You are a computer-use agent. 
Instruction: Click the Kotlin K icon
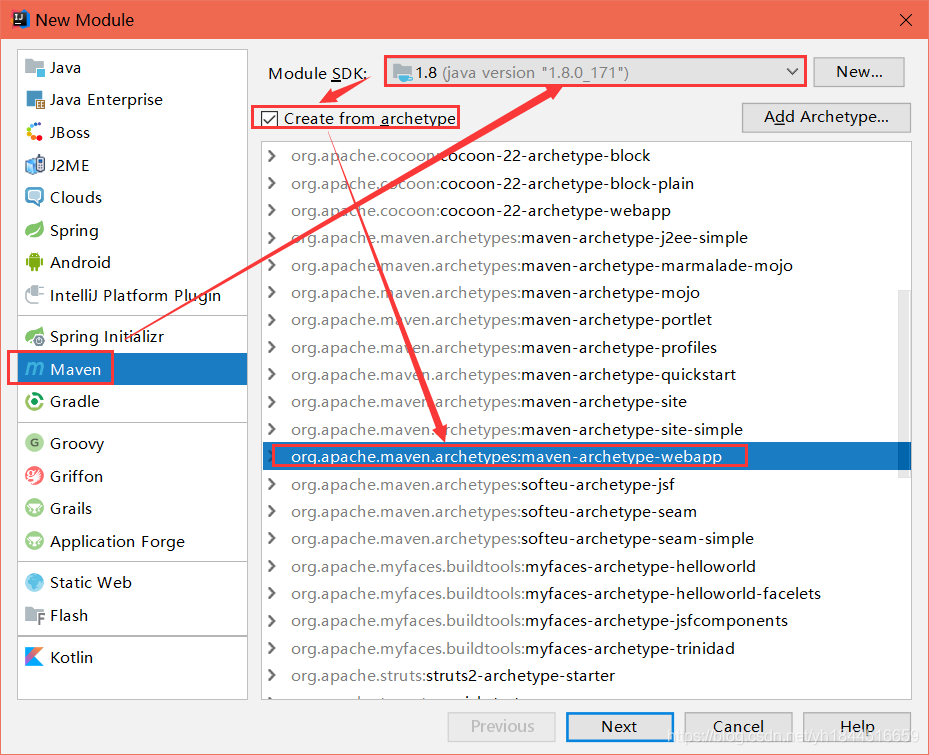[35, 657]
